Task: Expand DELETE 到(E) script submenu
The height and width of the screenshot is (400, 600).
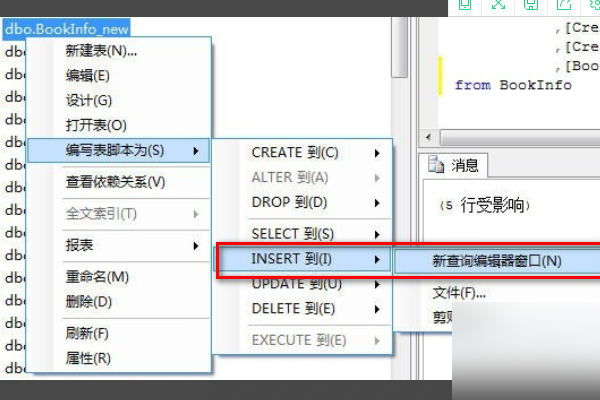Action: [303, 309]
